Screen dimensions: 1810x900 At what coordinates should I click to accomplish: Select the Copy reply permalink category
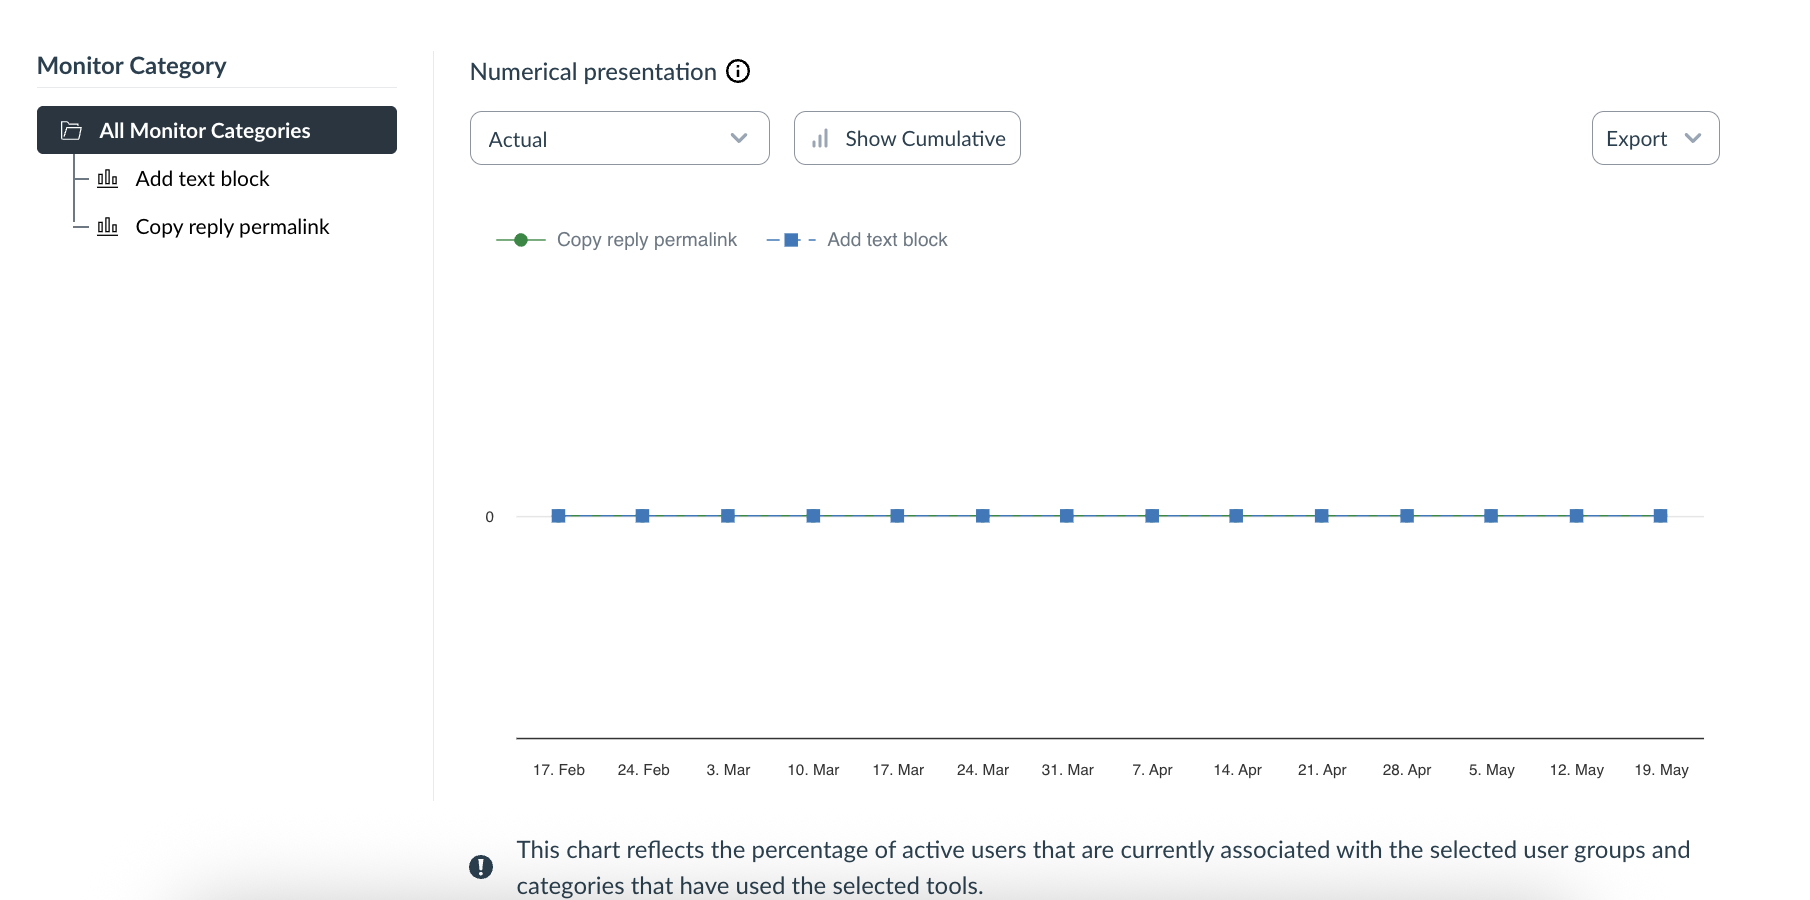(232, 227)
